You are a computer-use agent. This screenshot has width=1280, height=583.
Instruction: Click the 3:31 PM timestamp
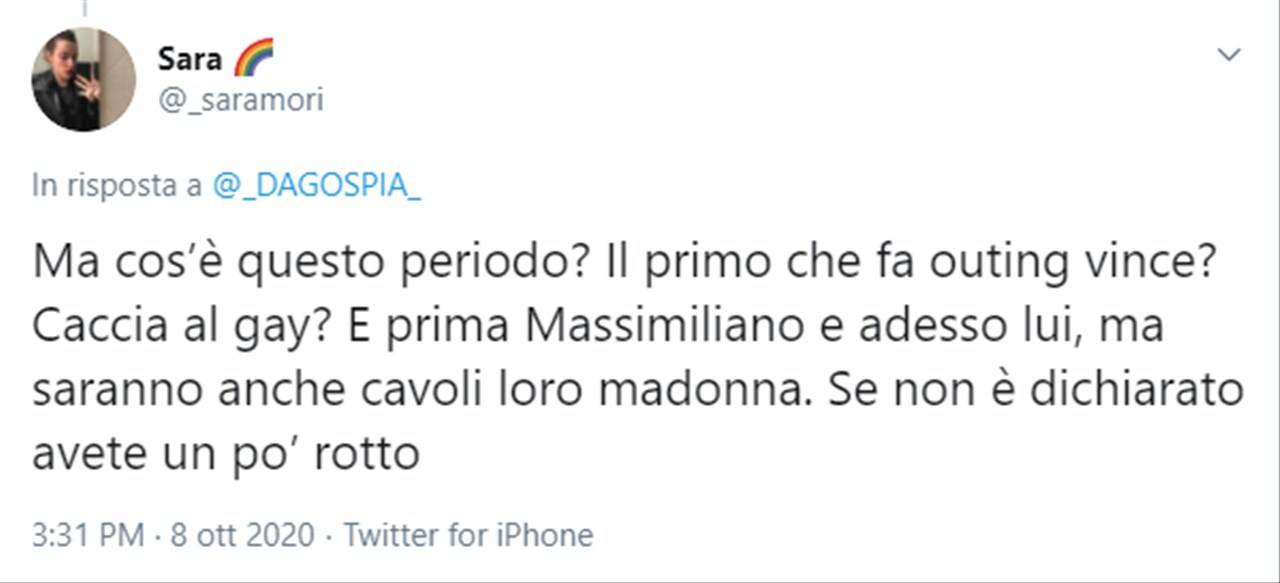coord(87,535)
